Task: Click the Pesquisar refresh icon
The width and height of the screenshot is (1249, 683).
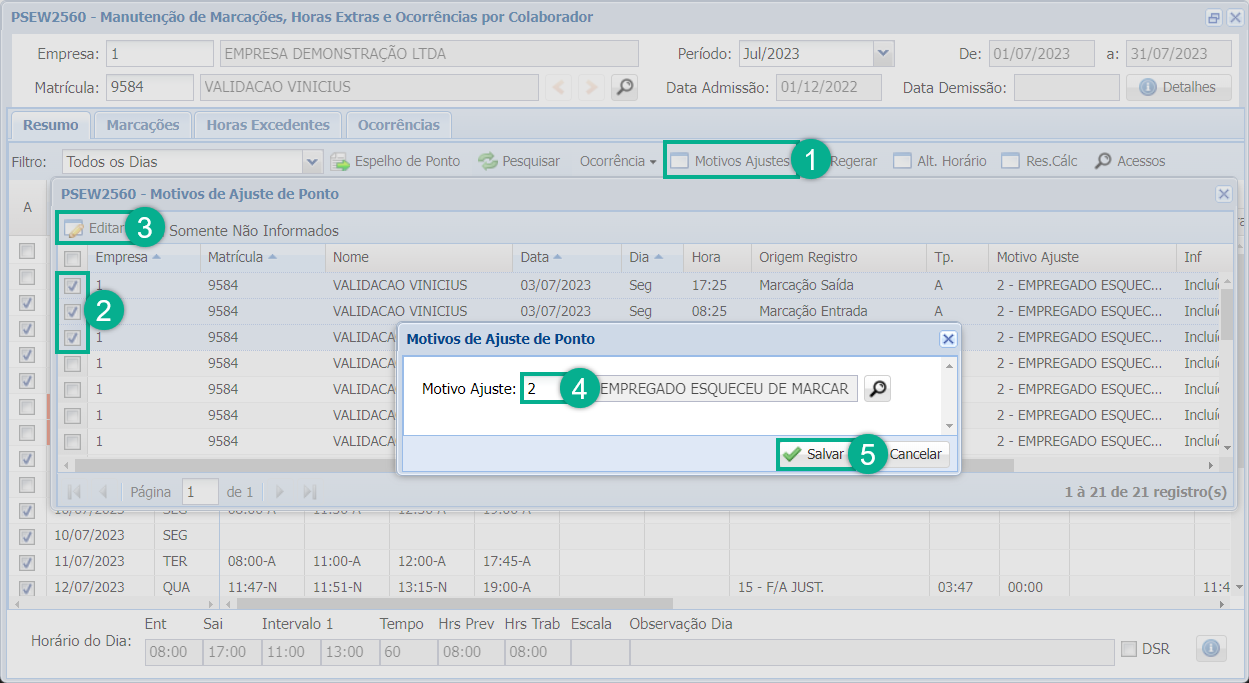Action: (x=487, y=161)
